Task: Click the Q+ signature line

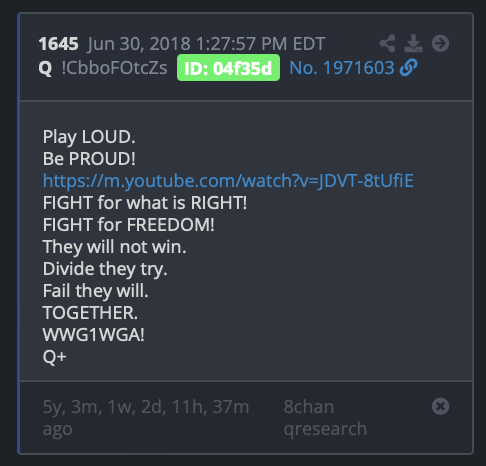Action: click(55, 357)
